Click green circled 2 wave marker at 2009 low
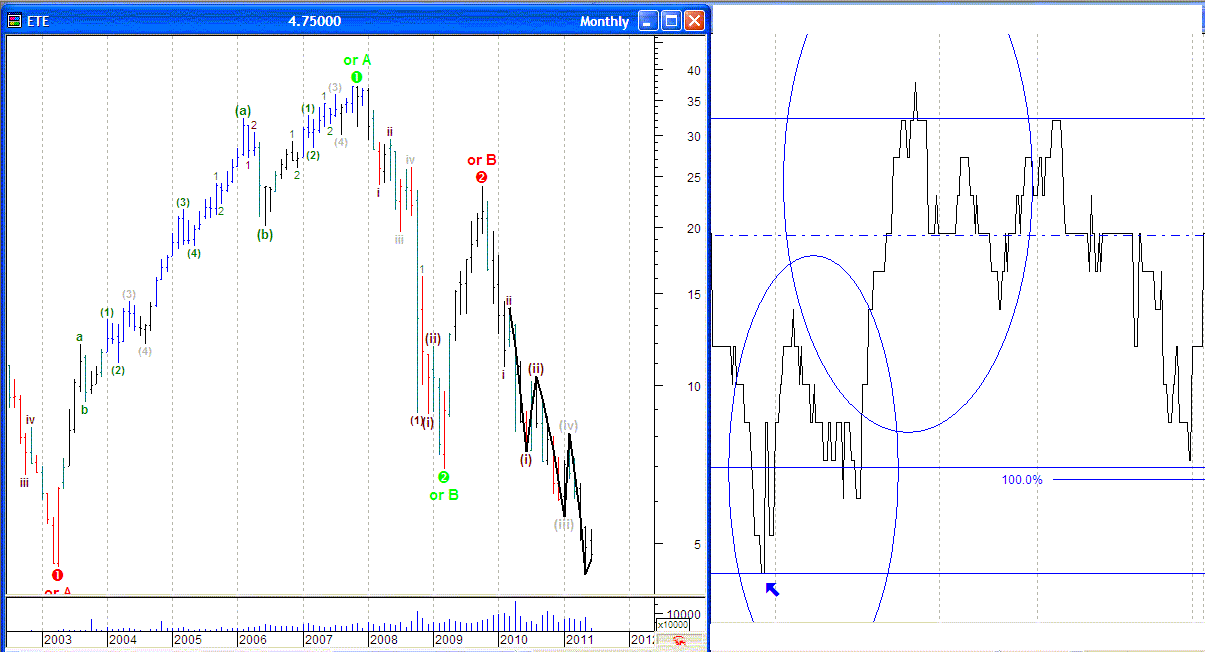Screen dimensions: 1205x652 click(x=443, y=477)
